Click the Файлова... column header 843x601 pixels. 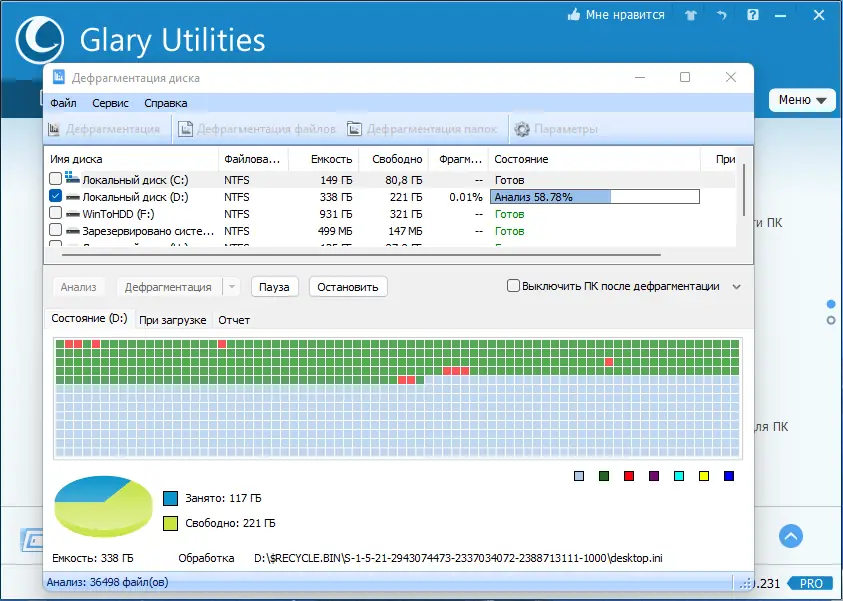click(x=253, y=159)
